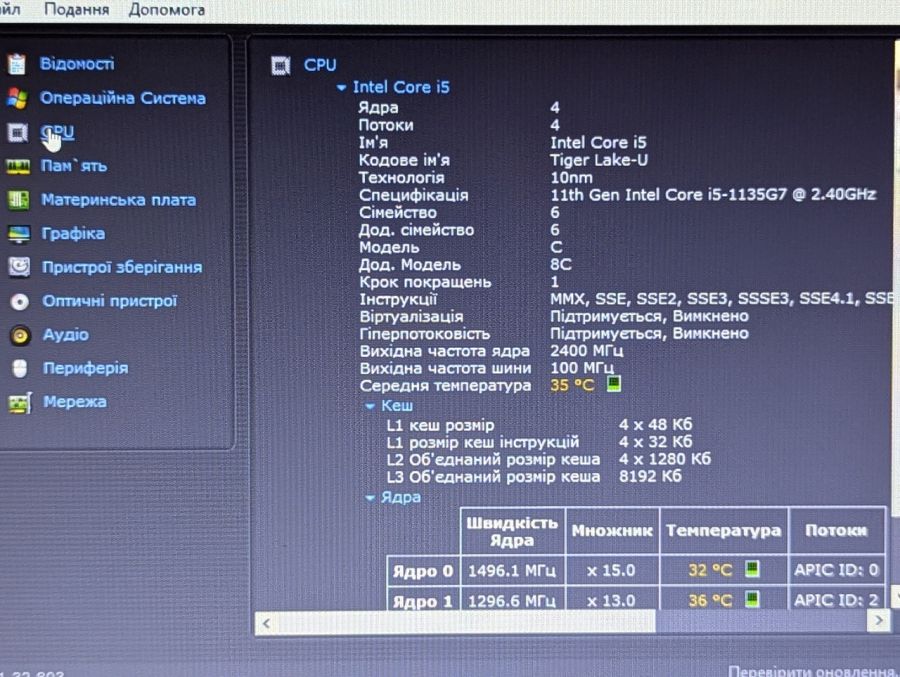Click the i5-1135G7 specification value
Image resolution: width=900 pixels, height=677 pixels.
pyautogui.click(x=713, y=195)
